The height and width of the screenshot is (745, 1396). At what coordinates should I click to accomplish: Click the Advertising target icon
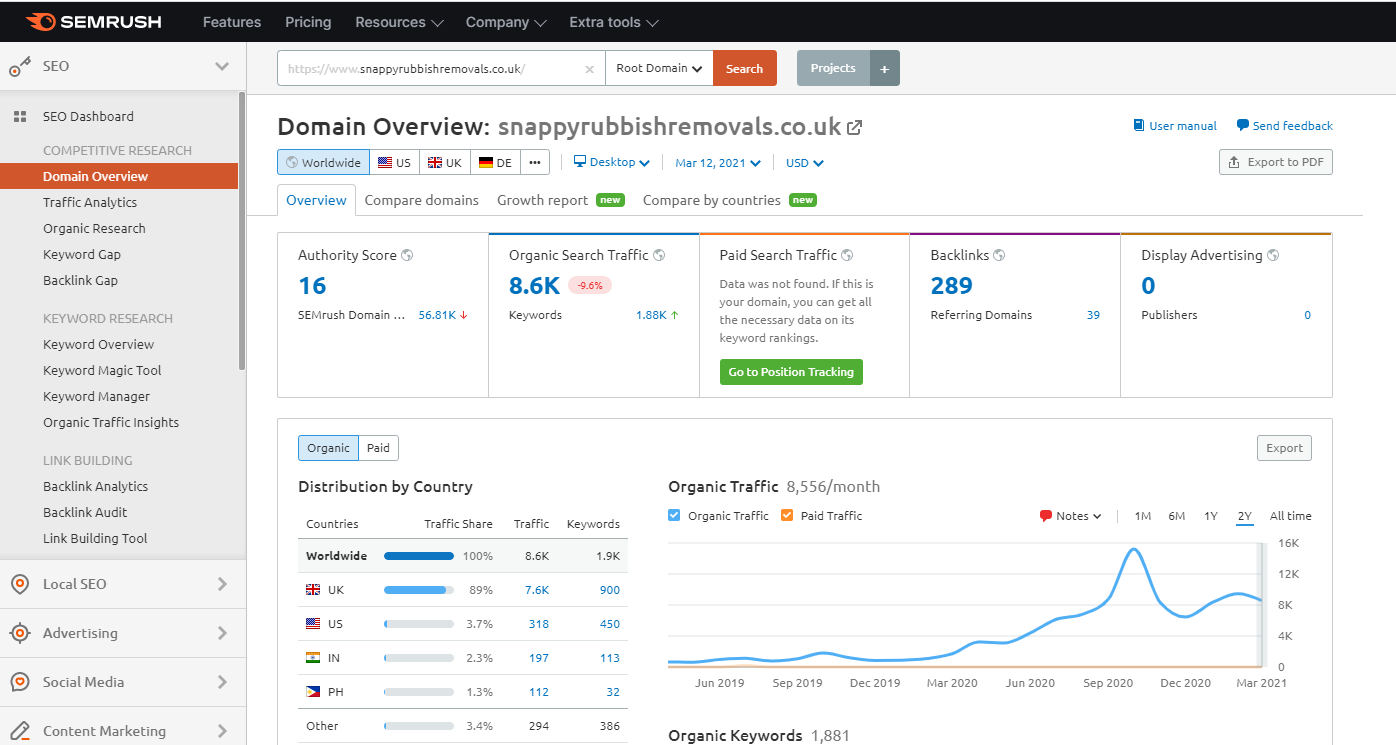19,633
